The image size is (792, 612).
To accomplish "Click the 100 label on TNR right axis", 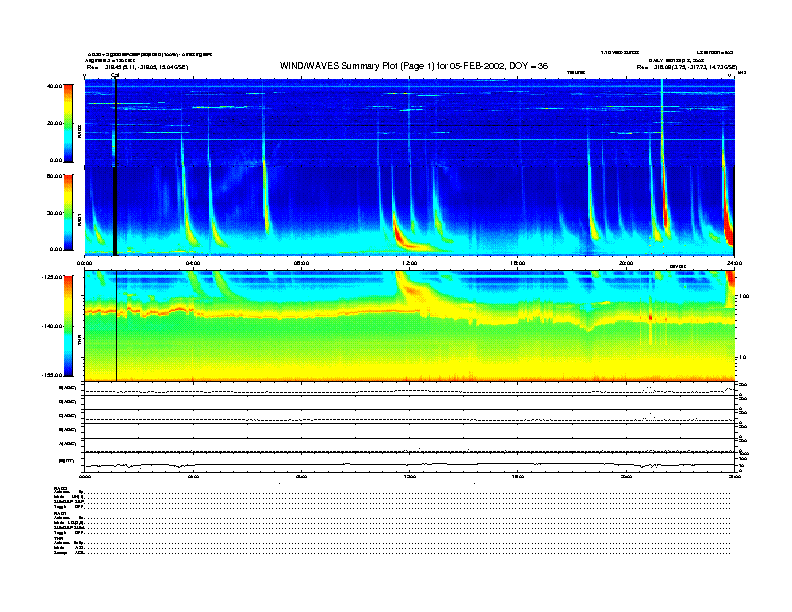I will (743, 296).
